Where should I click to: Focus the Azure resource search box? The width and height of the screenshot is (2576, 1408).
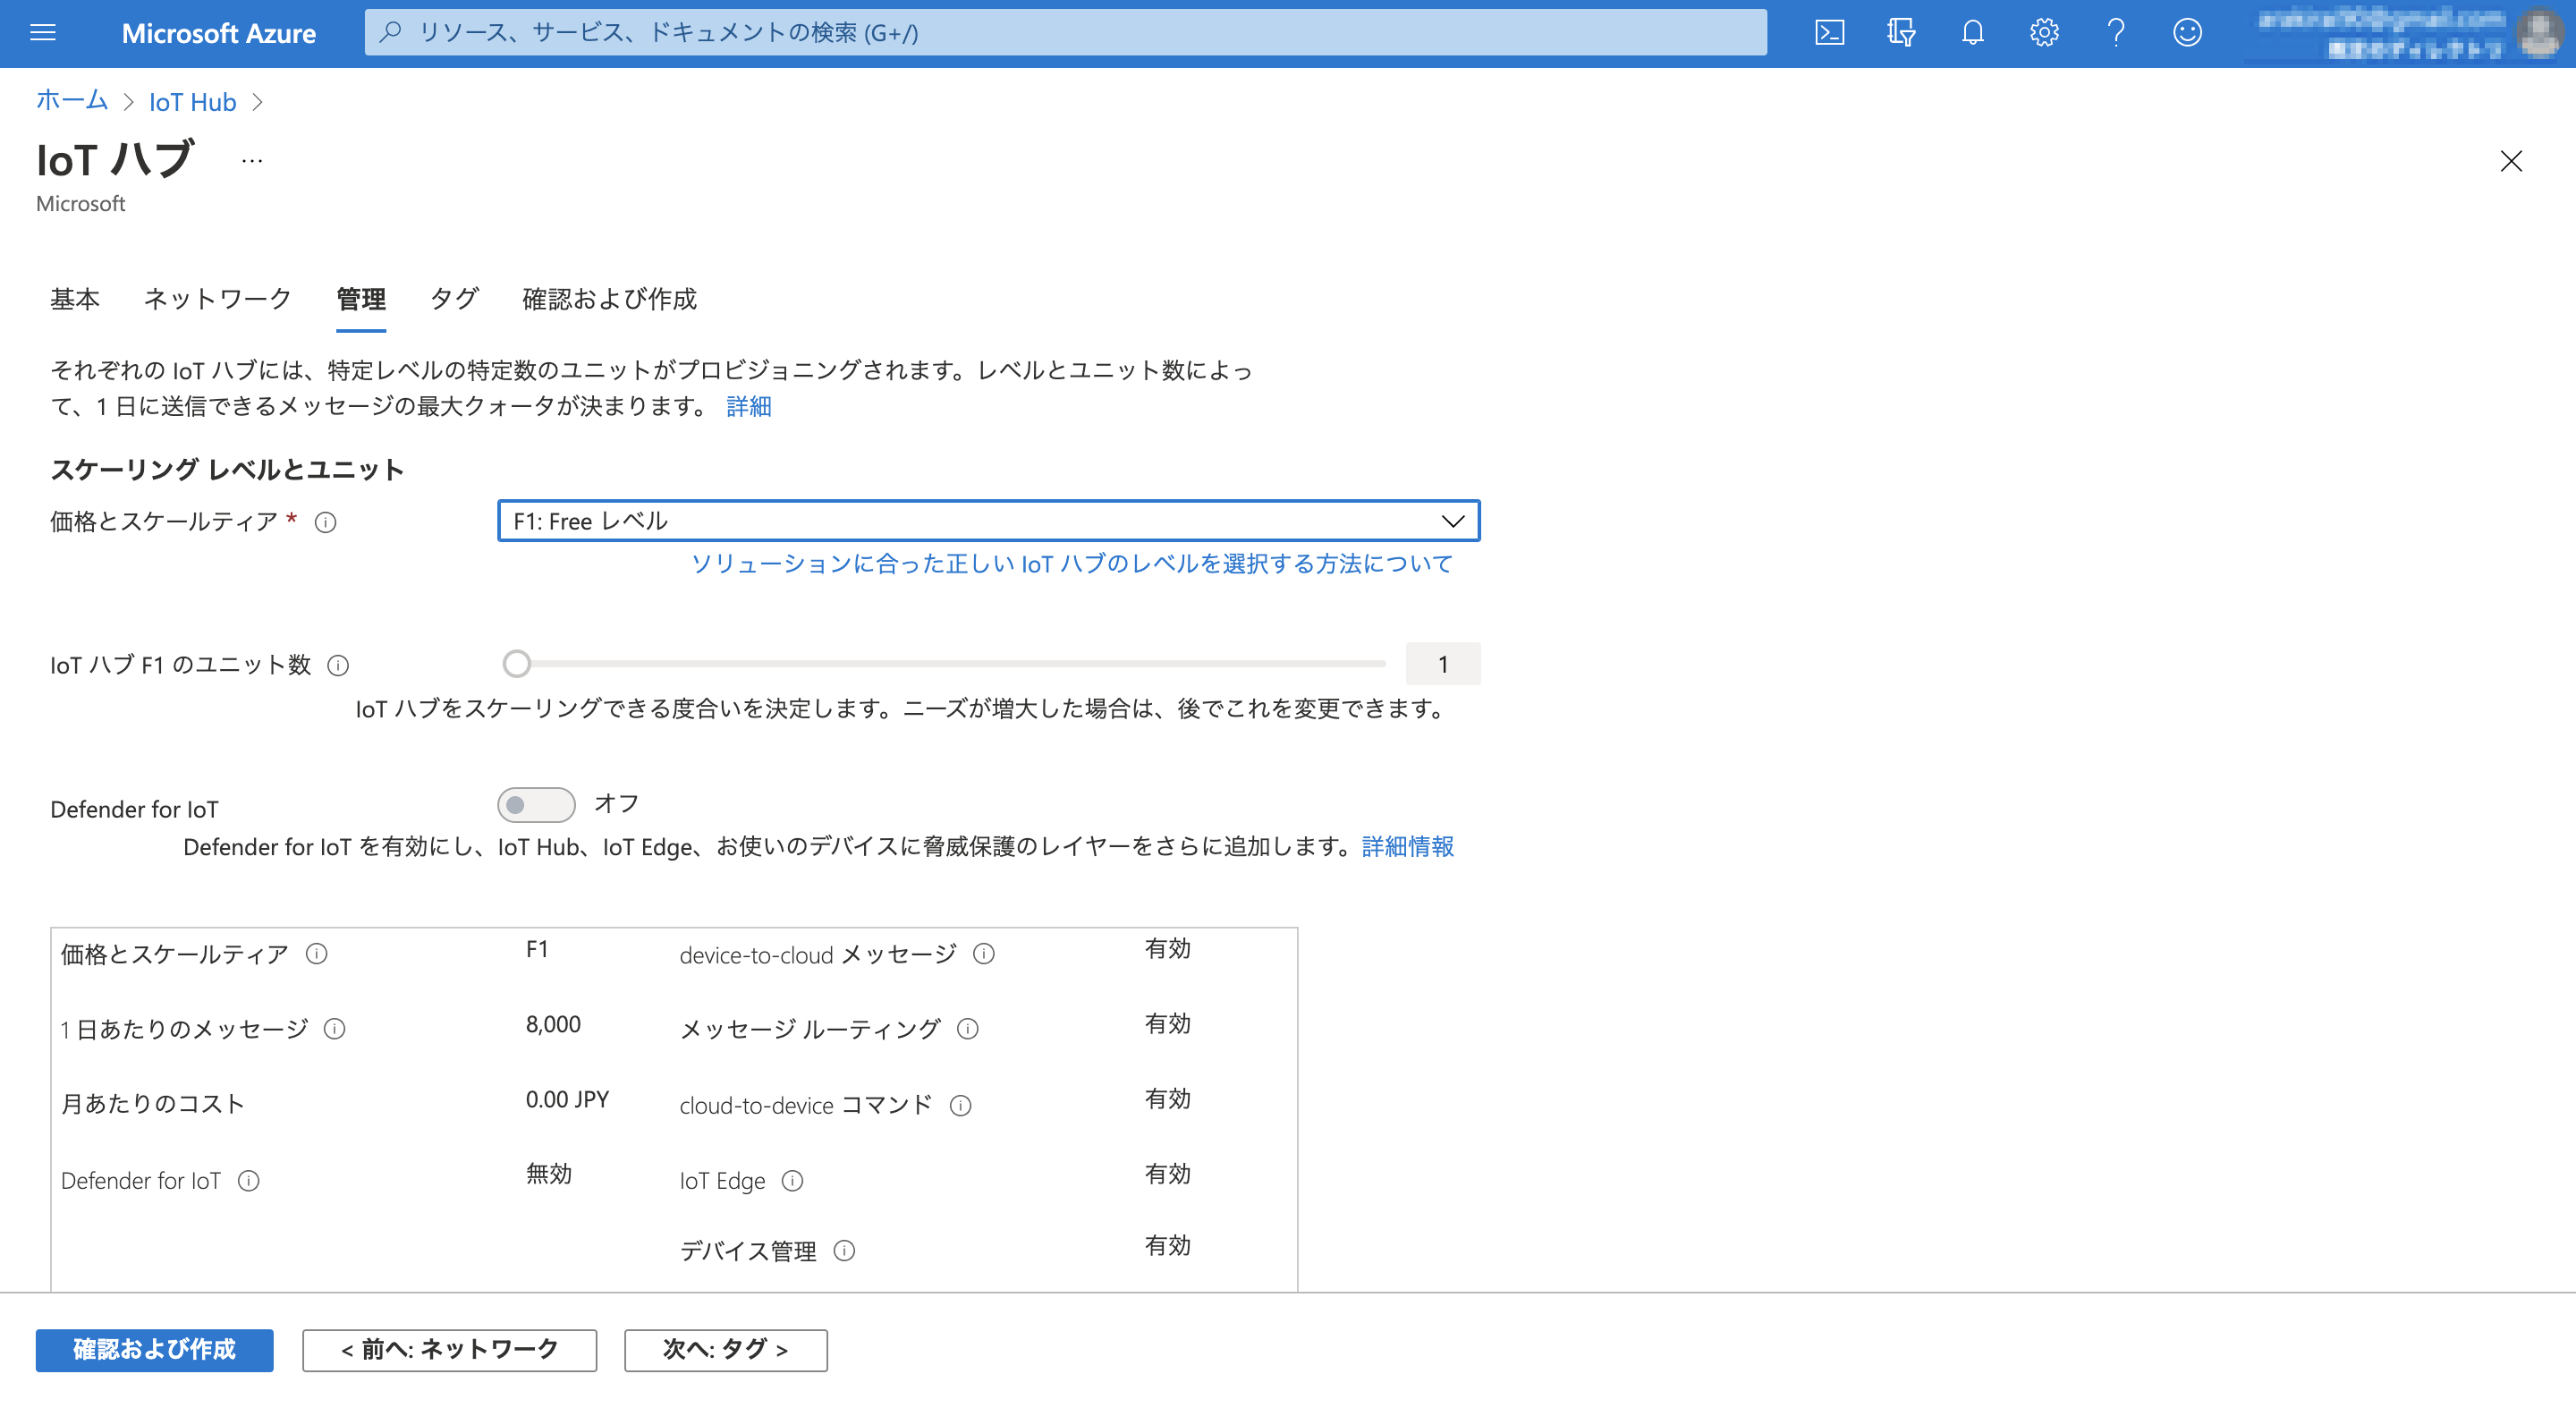1065,33
